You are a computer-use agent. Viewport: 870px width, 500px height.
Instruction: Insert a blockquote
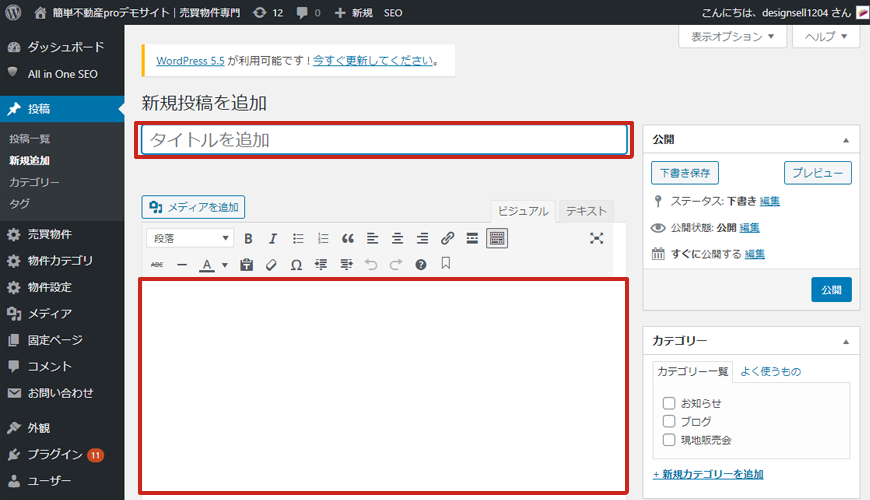coord(348,238)
